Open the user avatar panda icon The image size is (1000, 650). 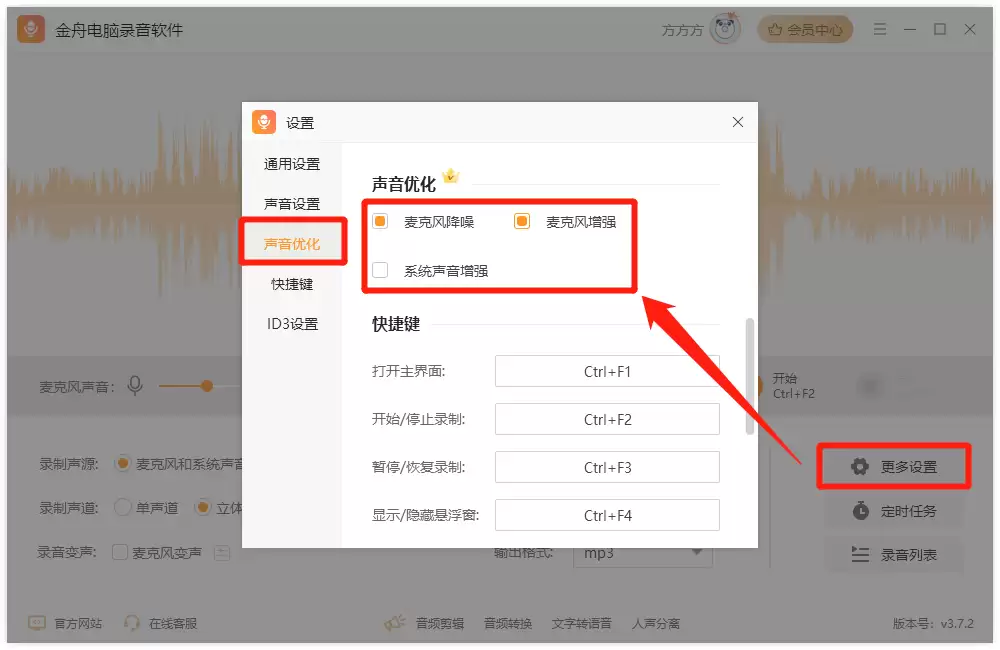pyautogui.click(x=725, y=29)
